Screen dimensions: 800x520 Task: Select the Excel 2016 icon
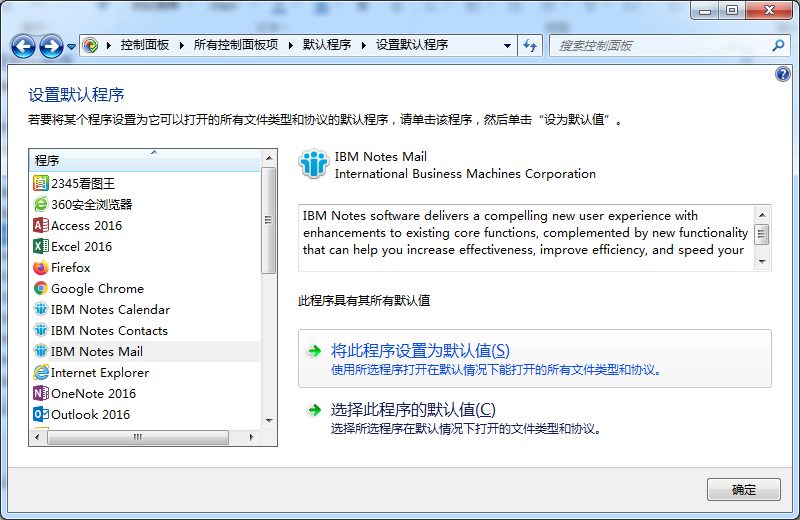41,246
